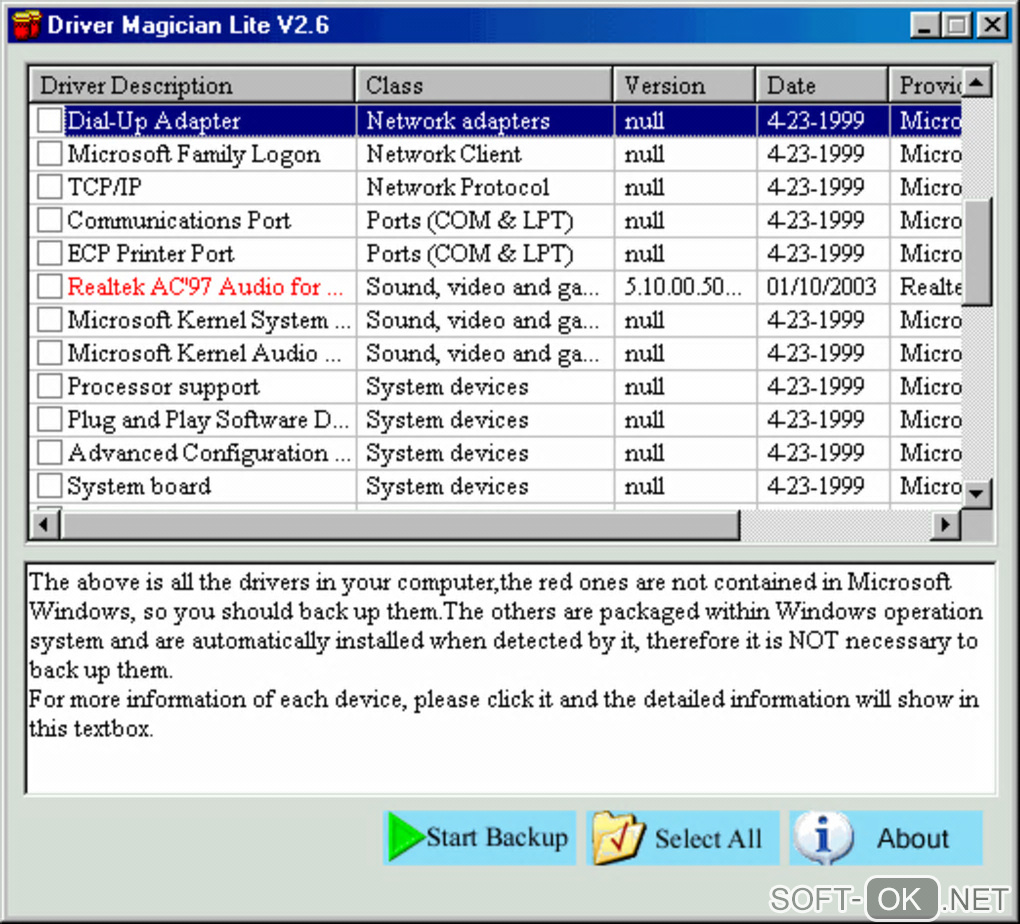Check the Microsoft Family Logon checkbox
This screenshot has width=1020, height=924.
[x=49, y=154]
